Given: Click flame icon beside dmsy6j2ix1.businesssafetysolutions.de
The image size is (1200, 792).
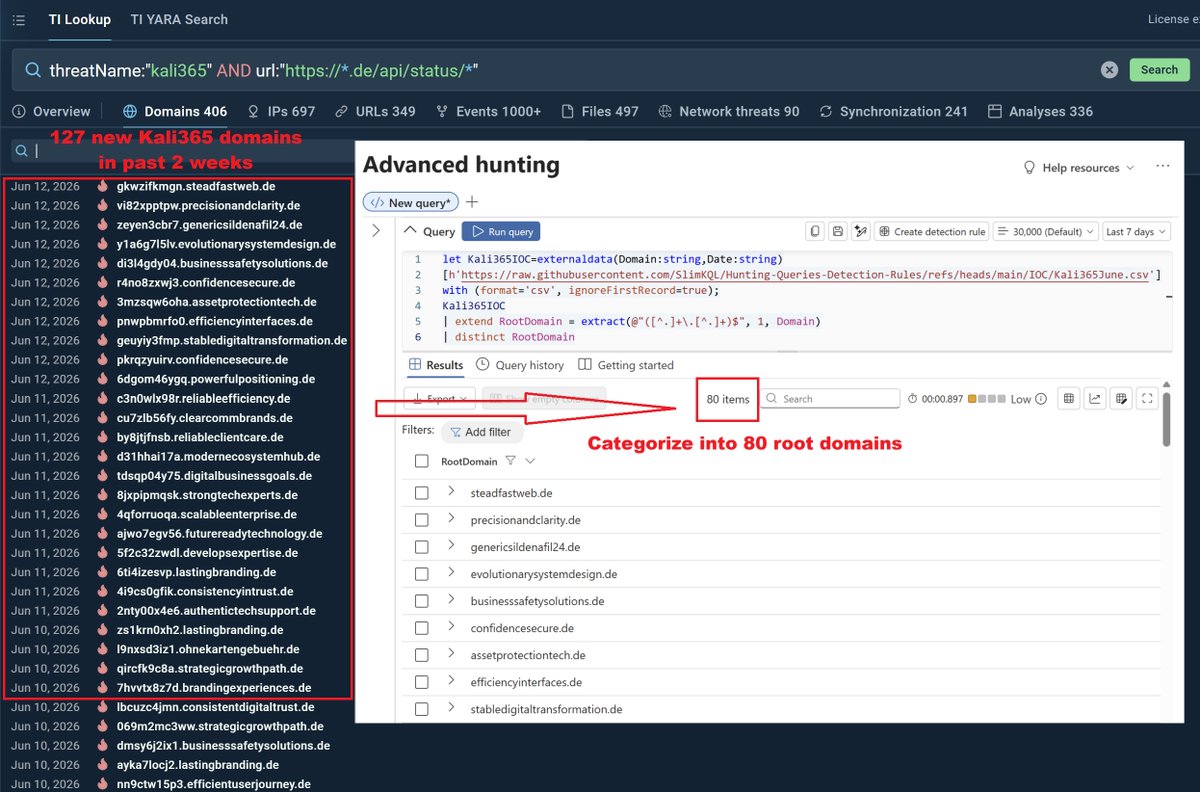Looking at the screenshot, I should click(x=102, y=746).
